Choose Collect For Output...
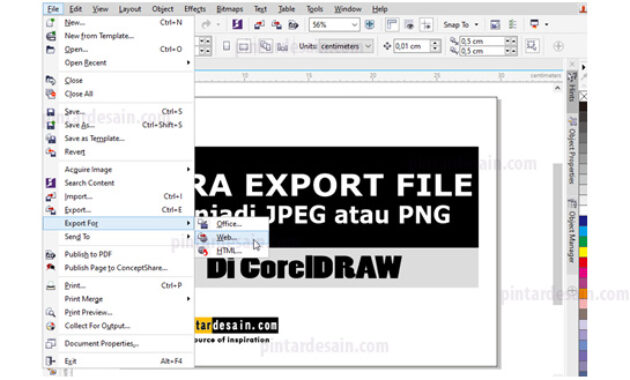The width and height of the screenshot is (630, 380). pyautogui.click(x=119, y=326)
